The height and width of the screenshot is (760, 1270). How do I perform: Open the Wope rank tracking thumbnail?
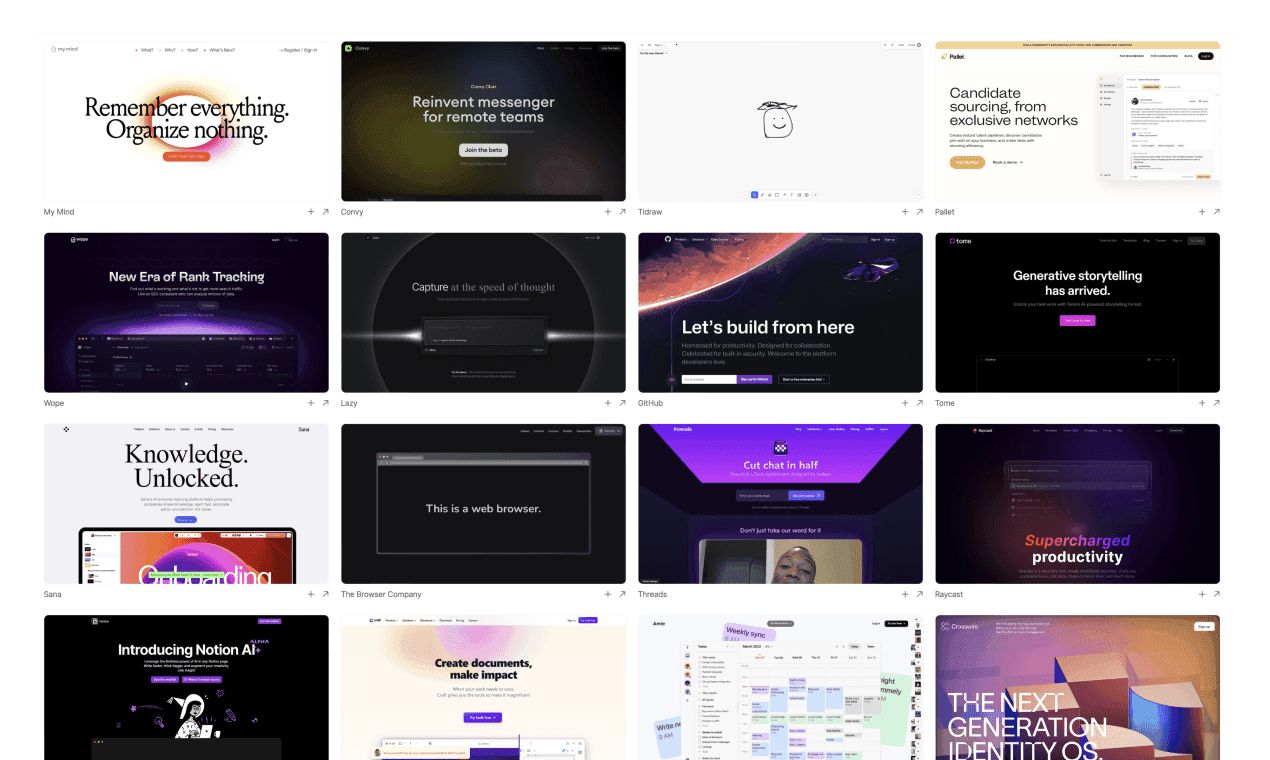coord(186,312)
